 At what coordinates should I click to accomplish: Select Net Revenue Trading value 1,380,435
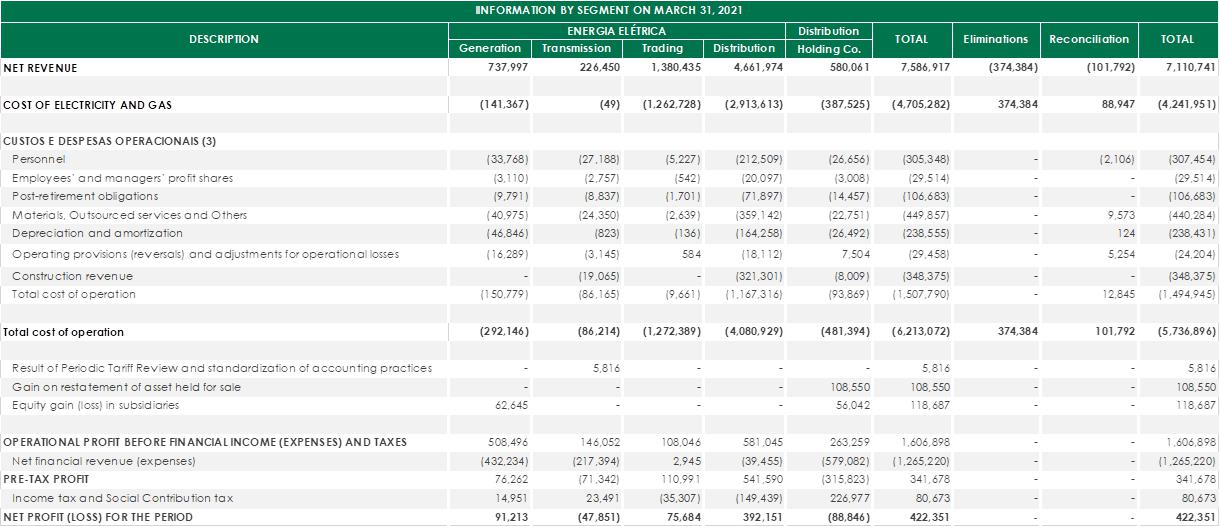coord(676,68)
